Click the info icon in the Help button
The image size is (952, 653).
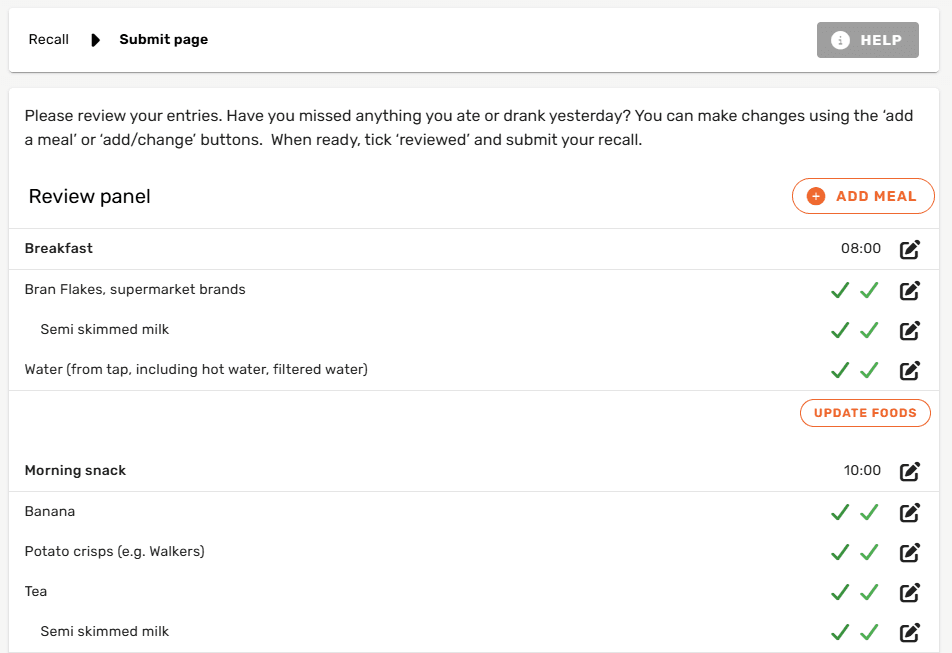(840, 40)
